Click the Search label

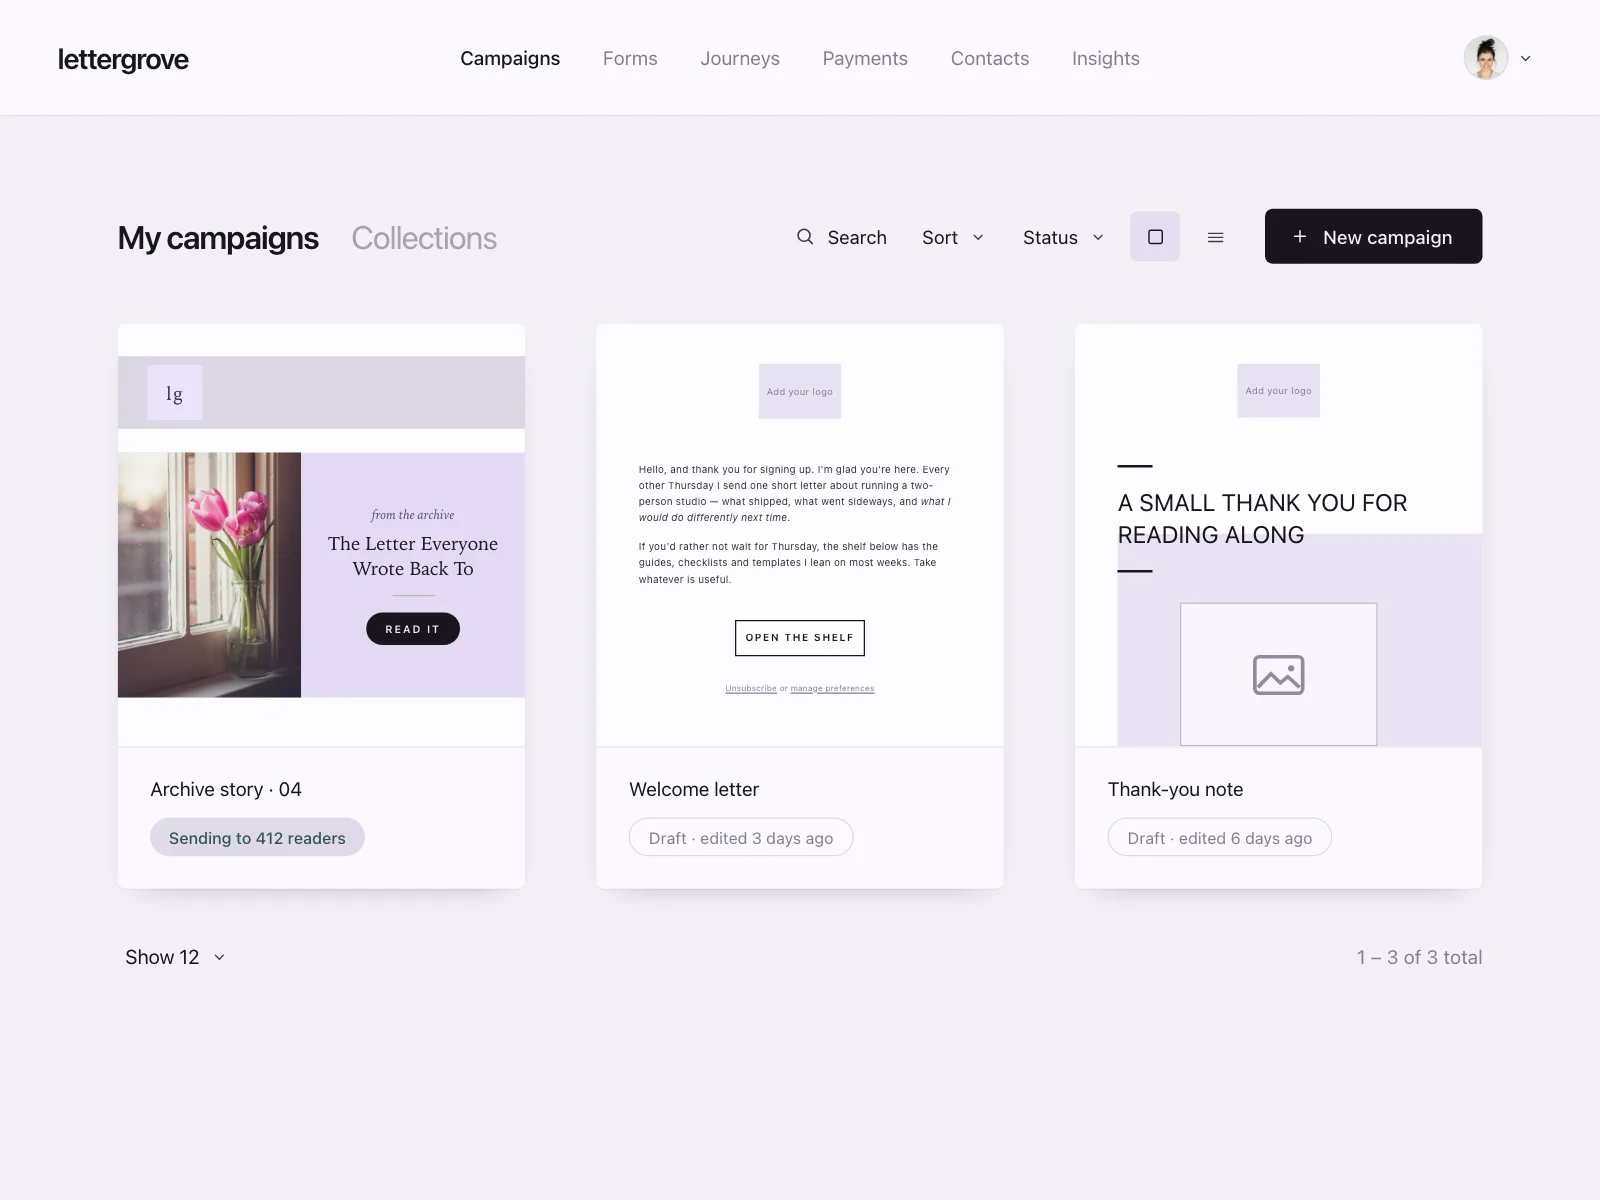857,237
